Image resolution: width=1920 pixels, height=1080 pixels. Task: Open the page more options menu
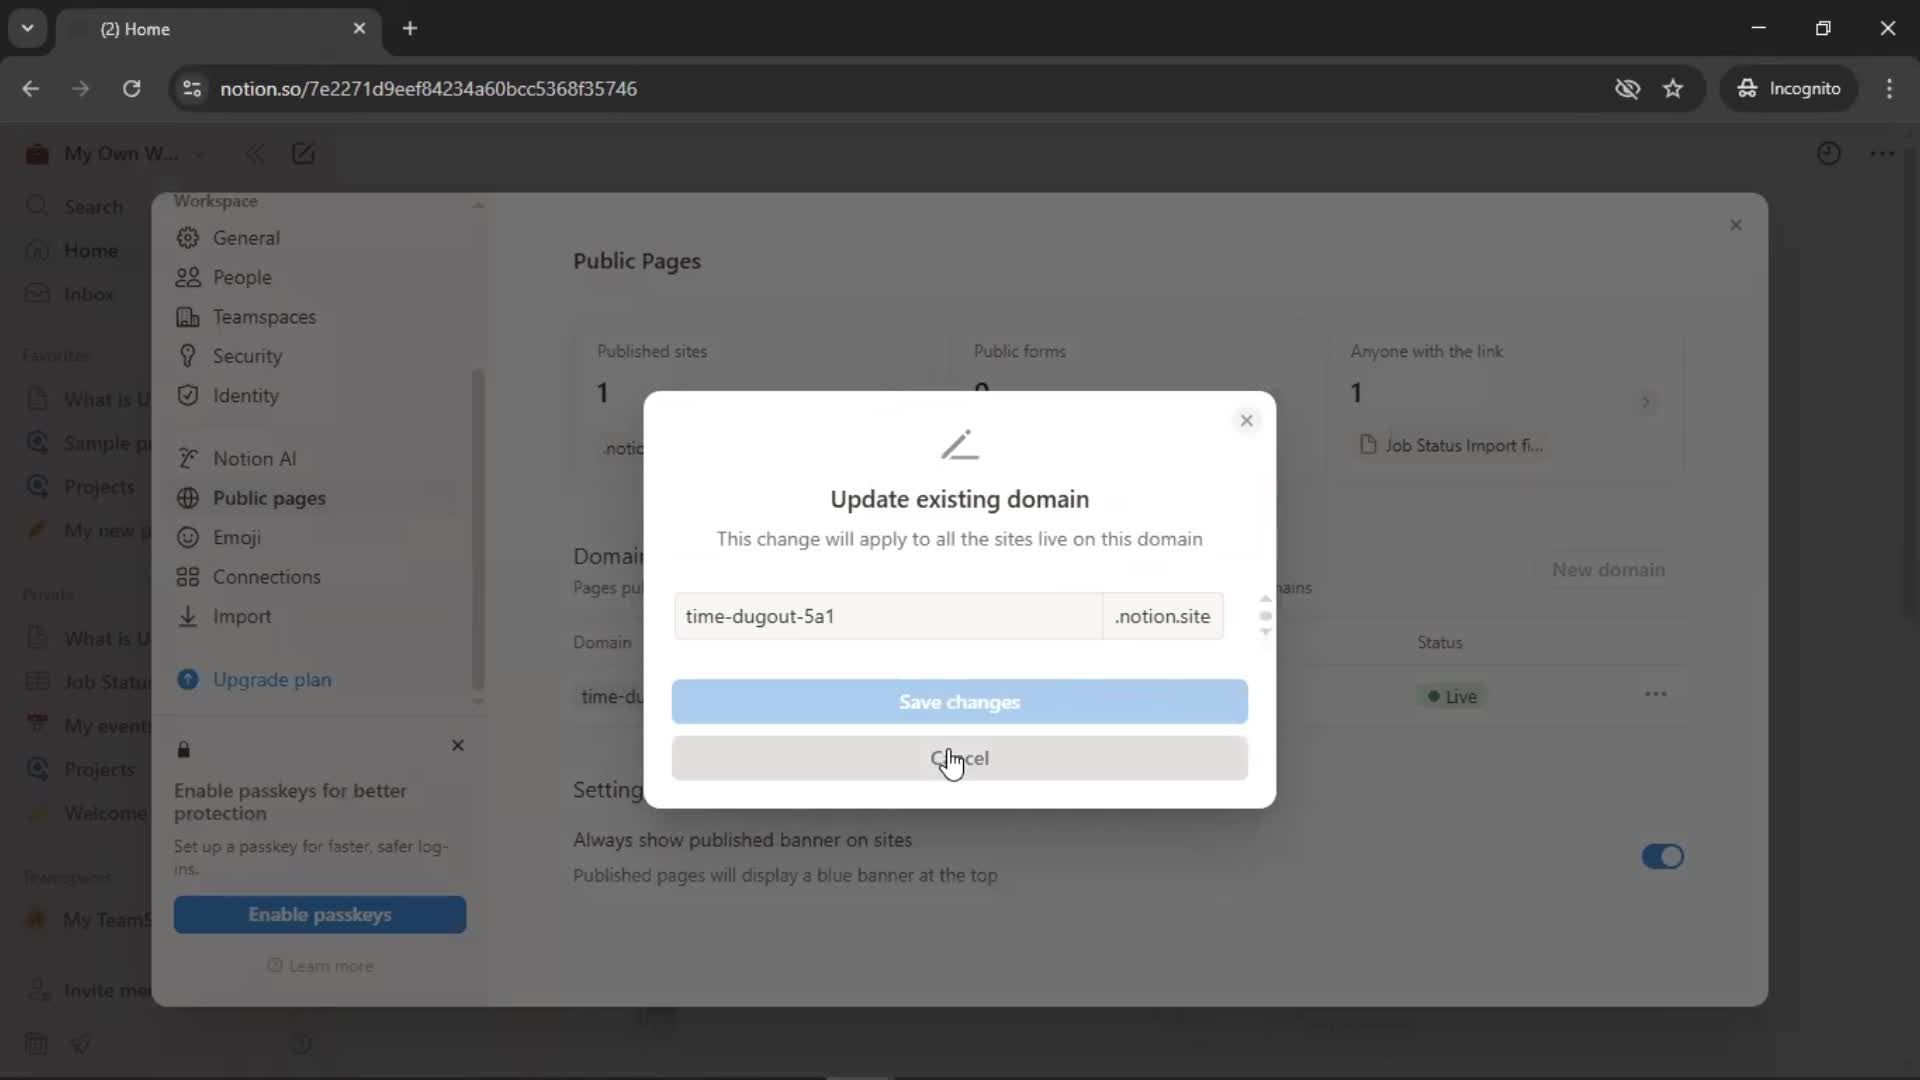pos(1882,153)
